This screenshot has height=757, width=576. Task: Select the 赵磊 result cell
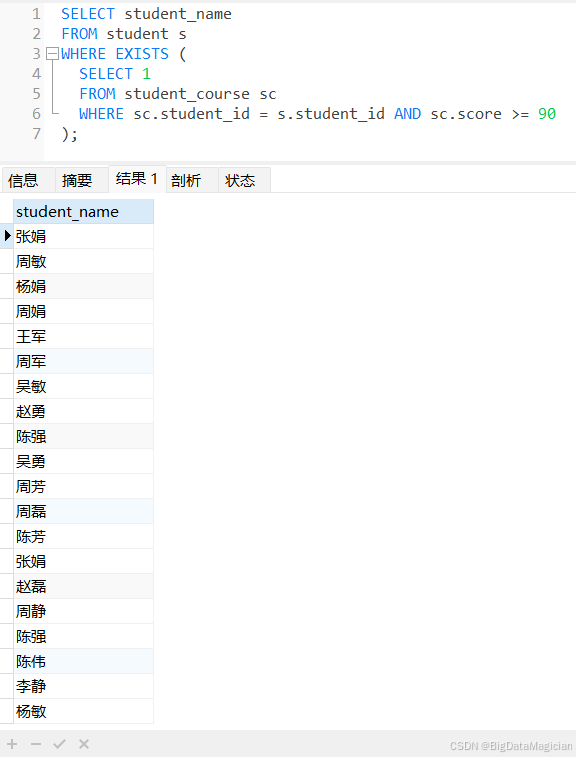click(x=84, y=586)
